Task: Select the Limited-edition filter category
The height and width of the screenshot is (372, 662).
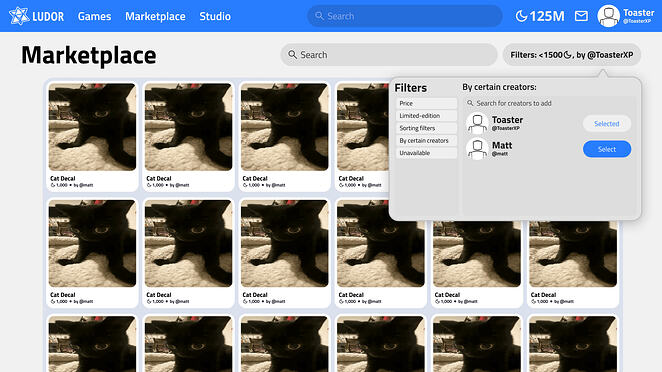Action: point(426,116)
